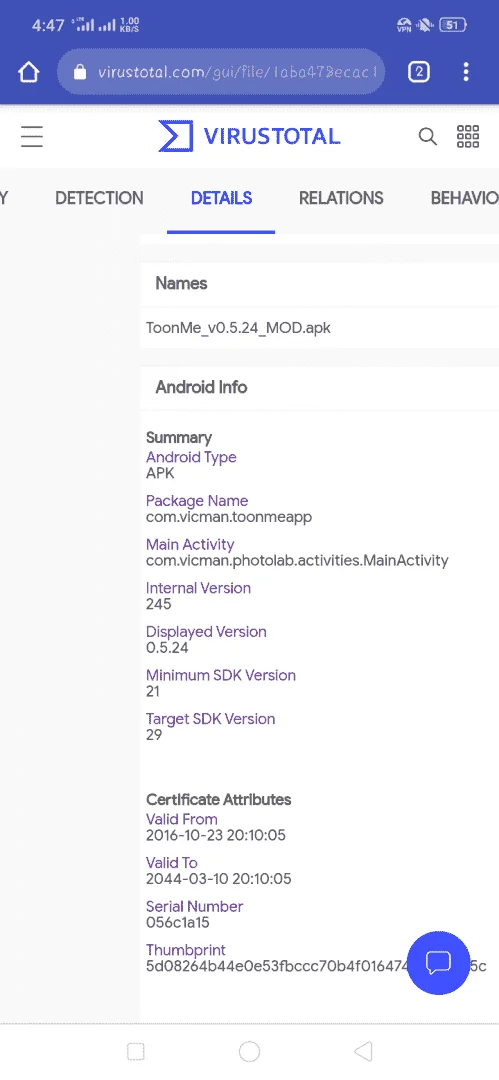Click the VirusTotal logo

coord(250,136)
